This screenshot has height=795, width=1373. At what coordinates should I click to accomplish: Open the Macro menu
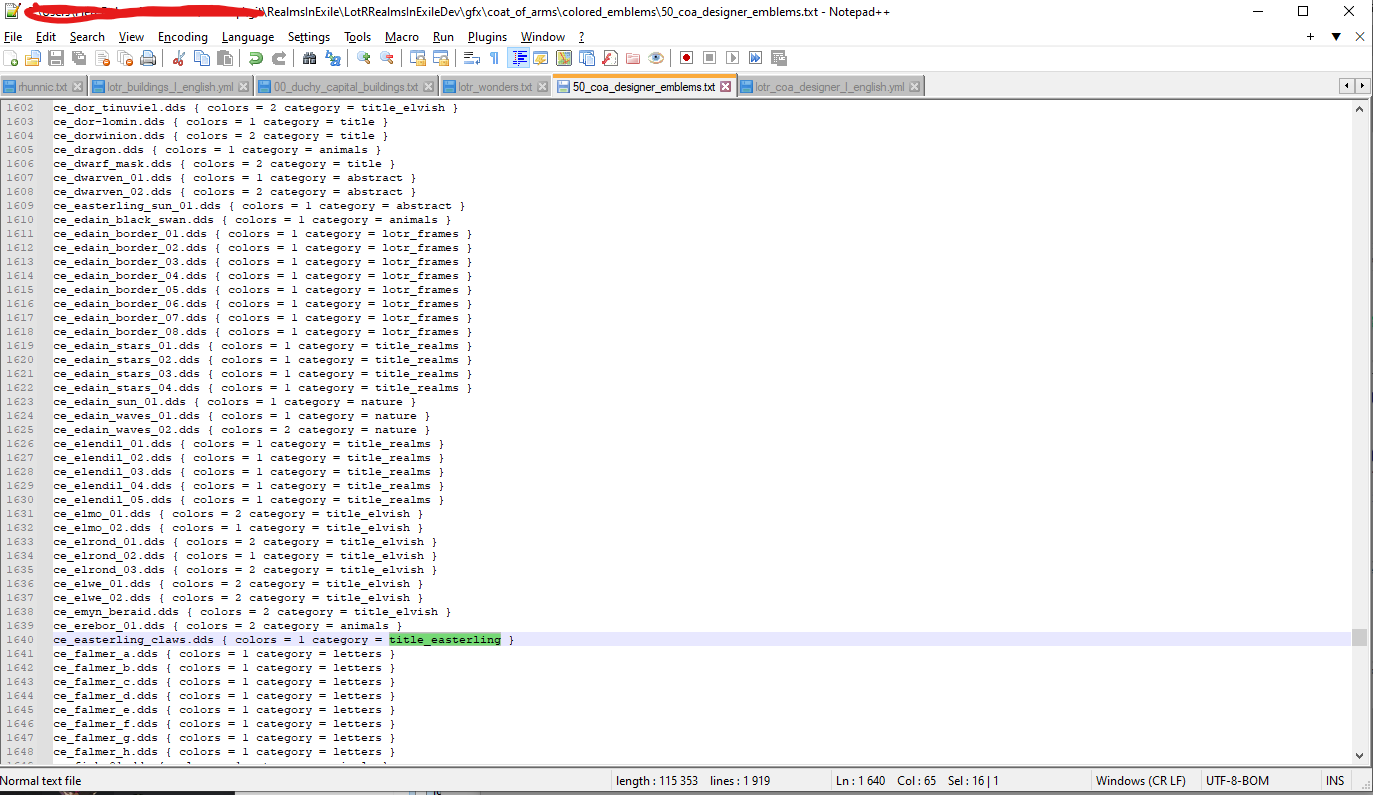[x=402, y=36]
